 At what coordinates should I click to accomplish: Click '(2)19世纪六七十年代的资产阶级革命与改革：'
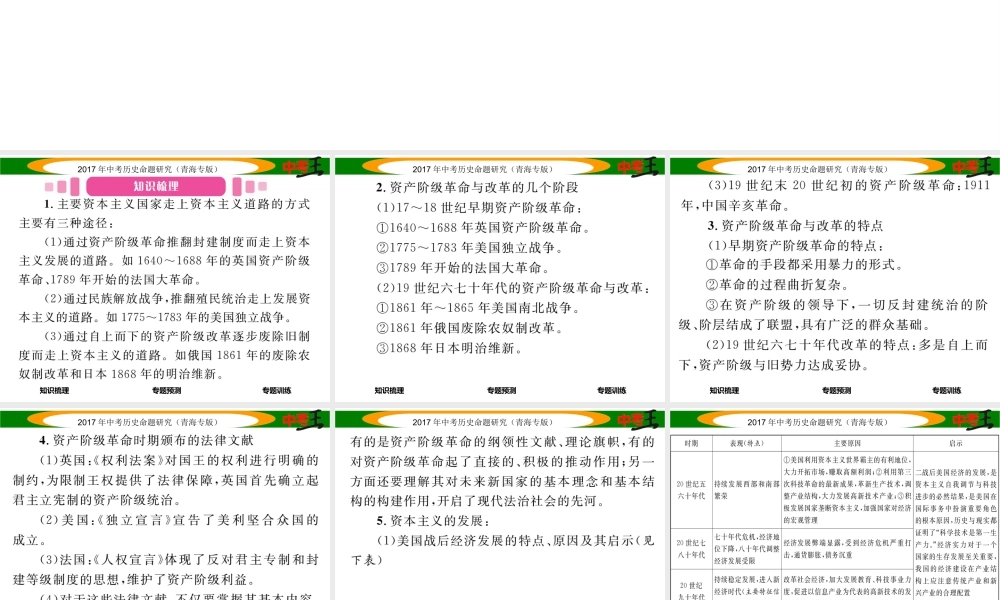[514, 288]
